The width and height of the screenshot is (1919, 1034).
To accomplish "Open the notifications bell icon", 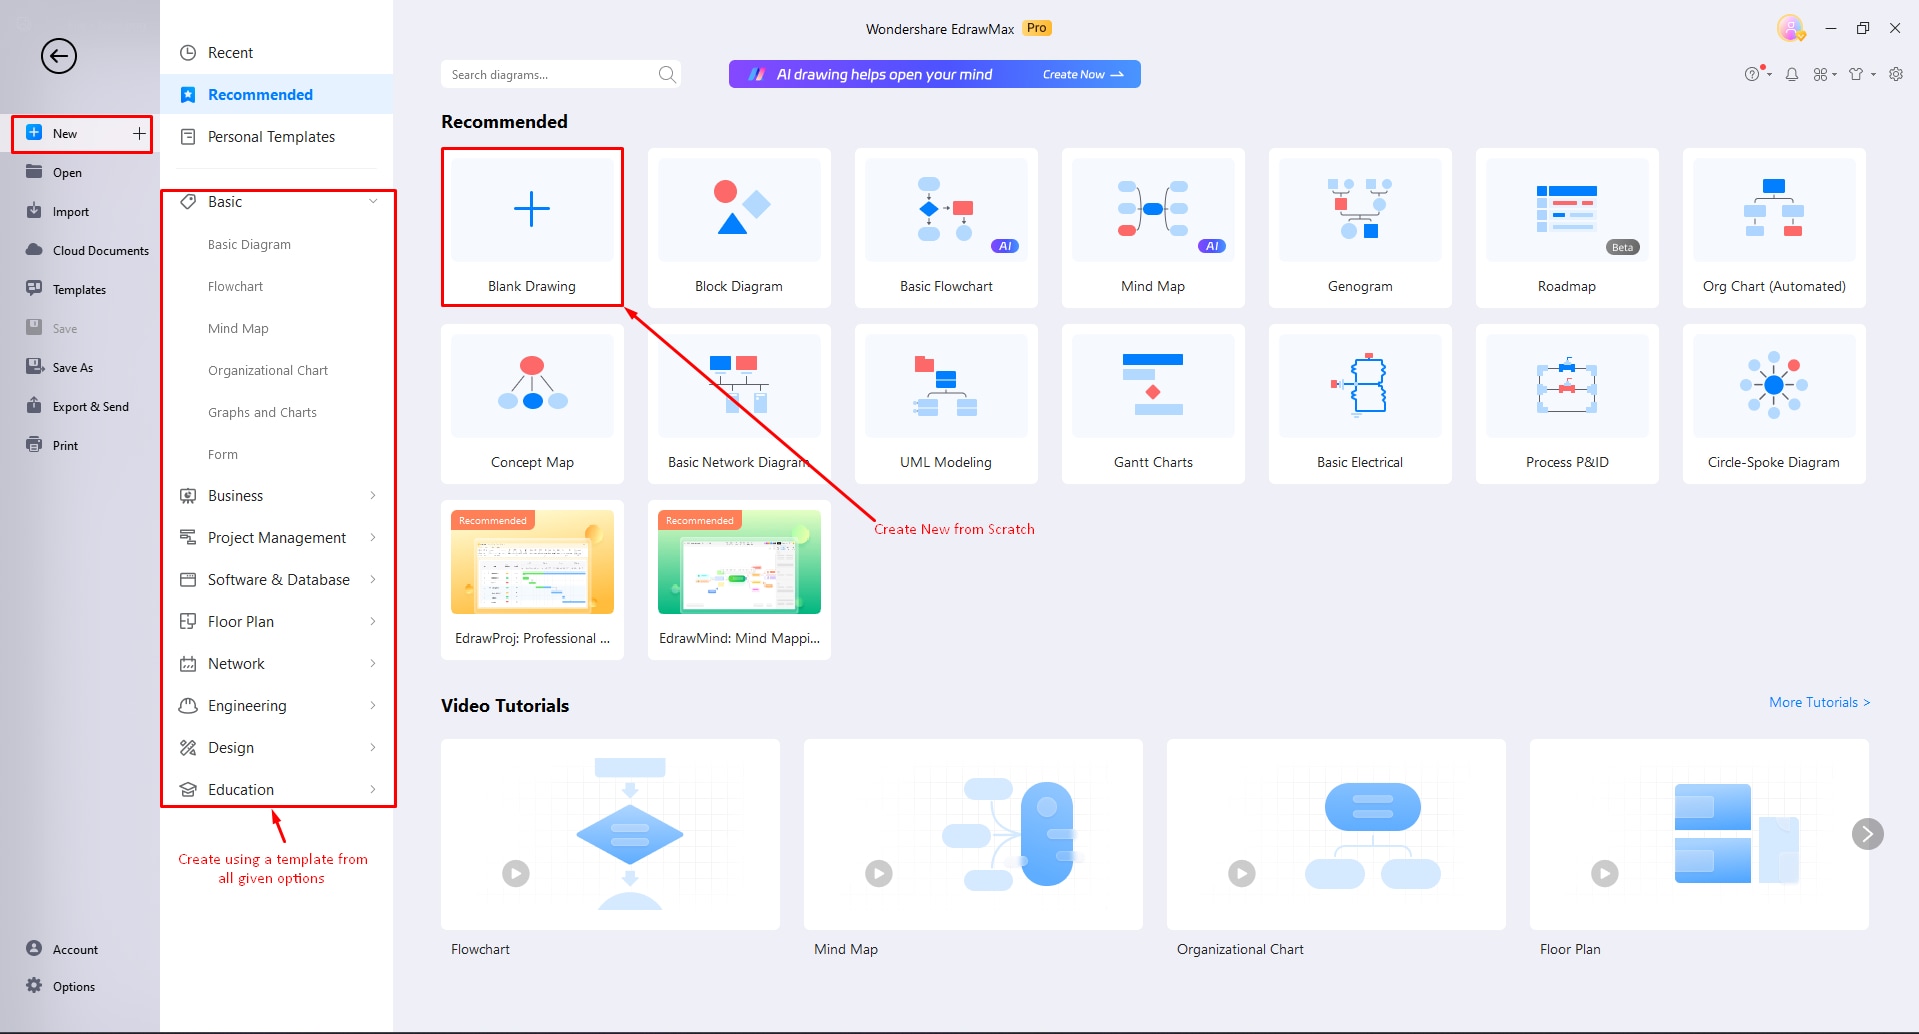I will (1792, 74).
